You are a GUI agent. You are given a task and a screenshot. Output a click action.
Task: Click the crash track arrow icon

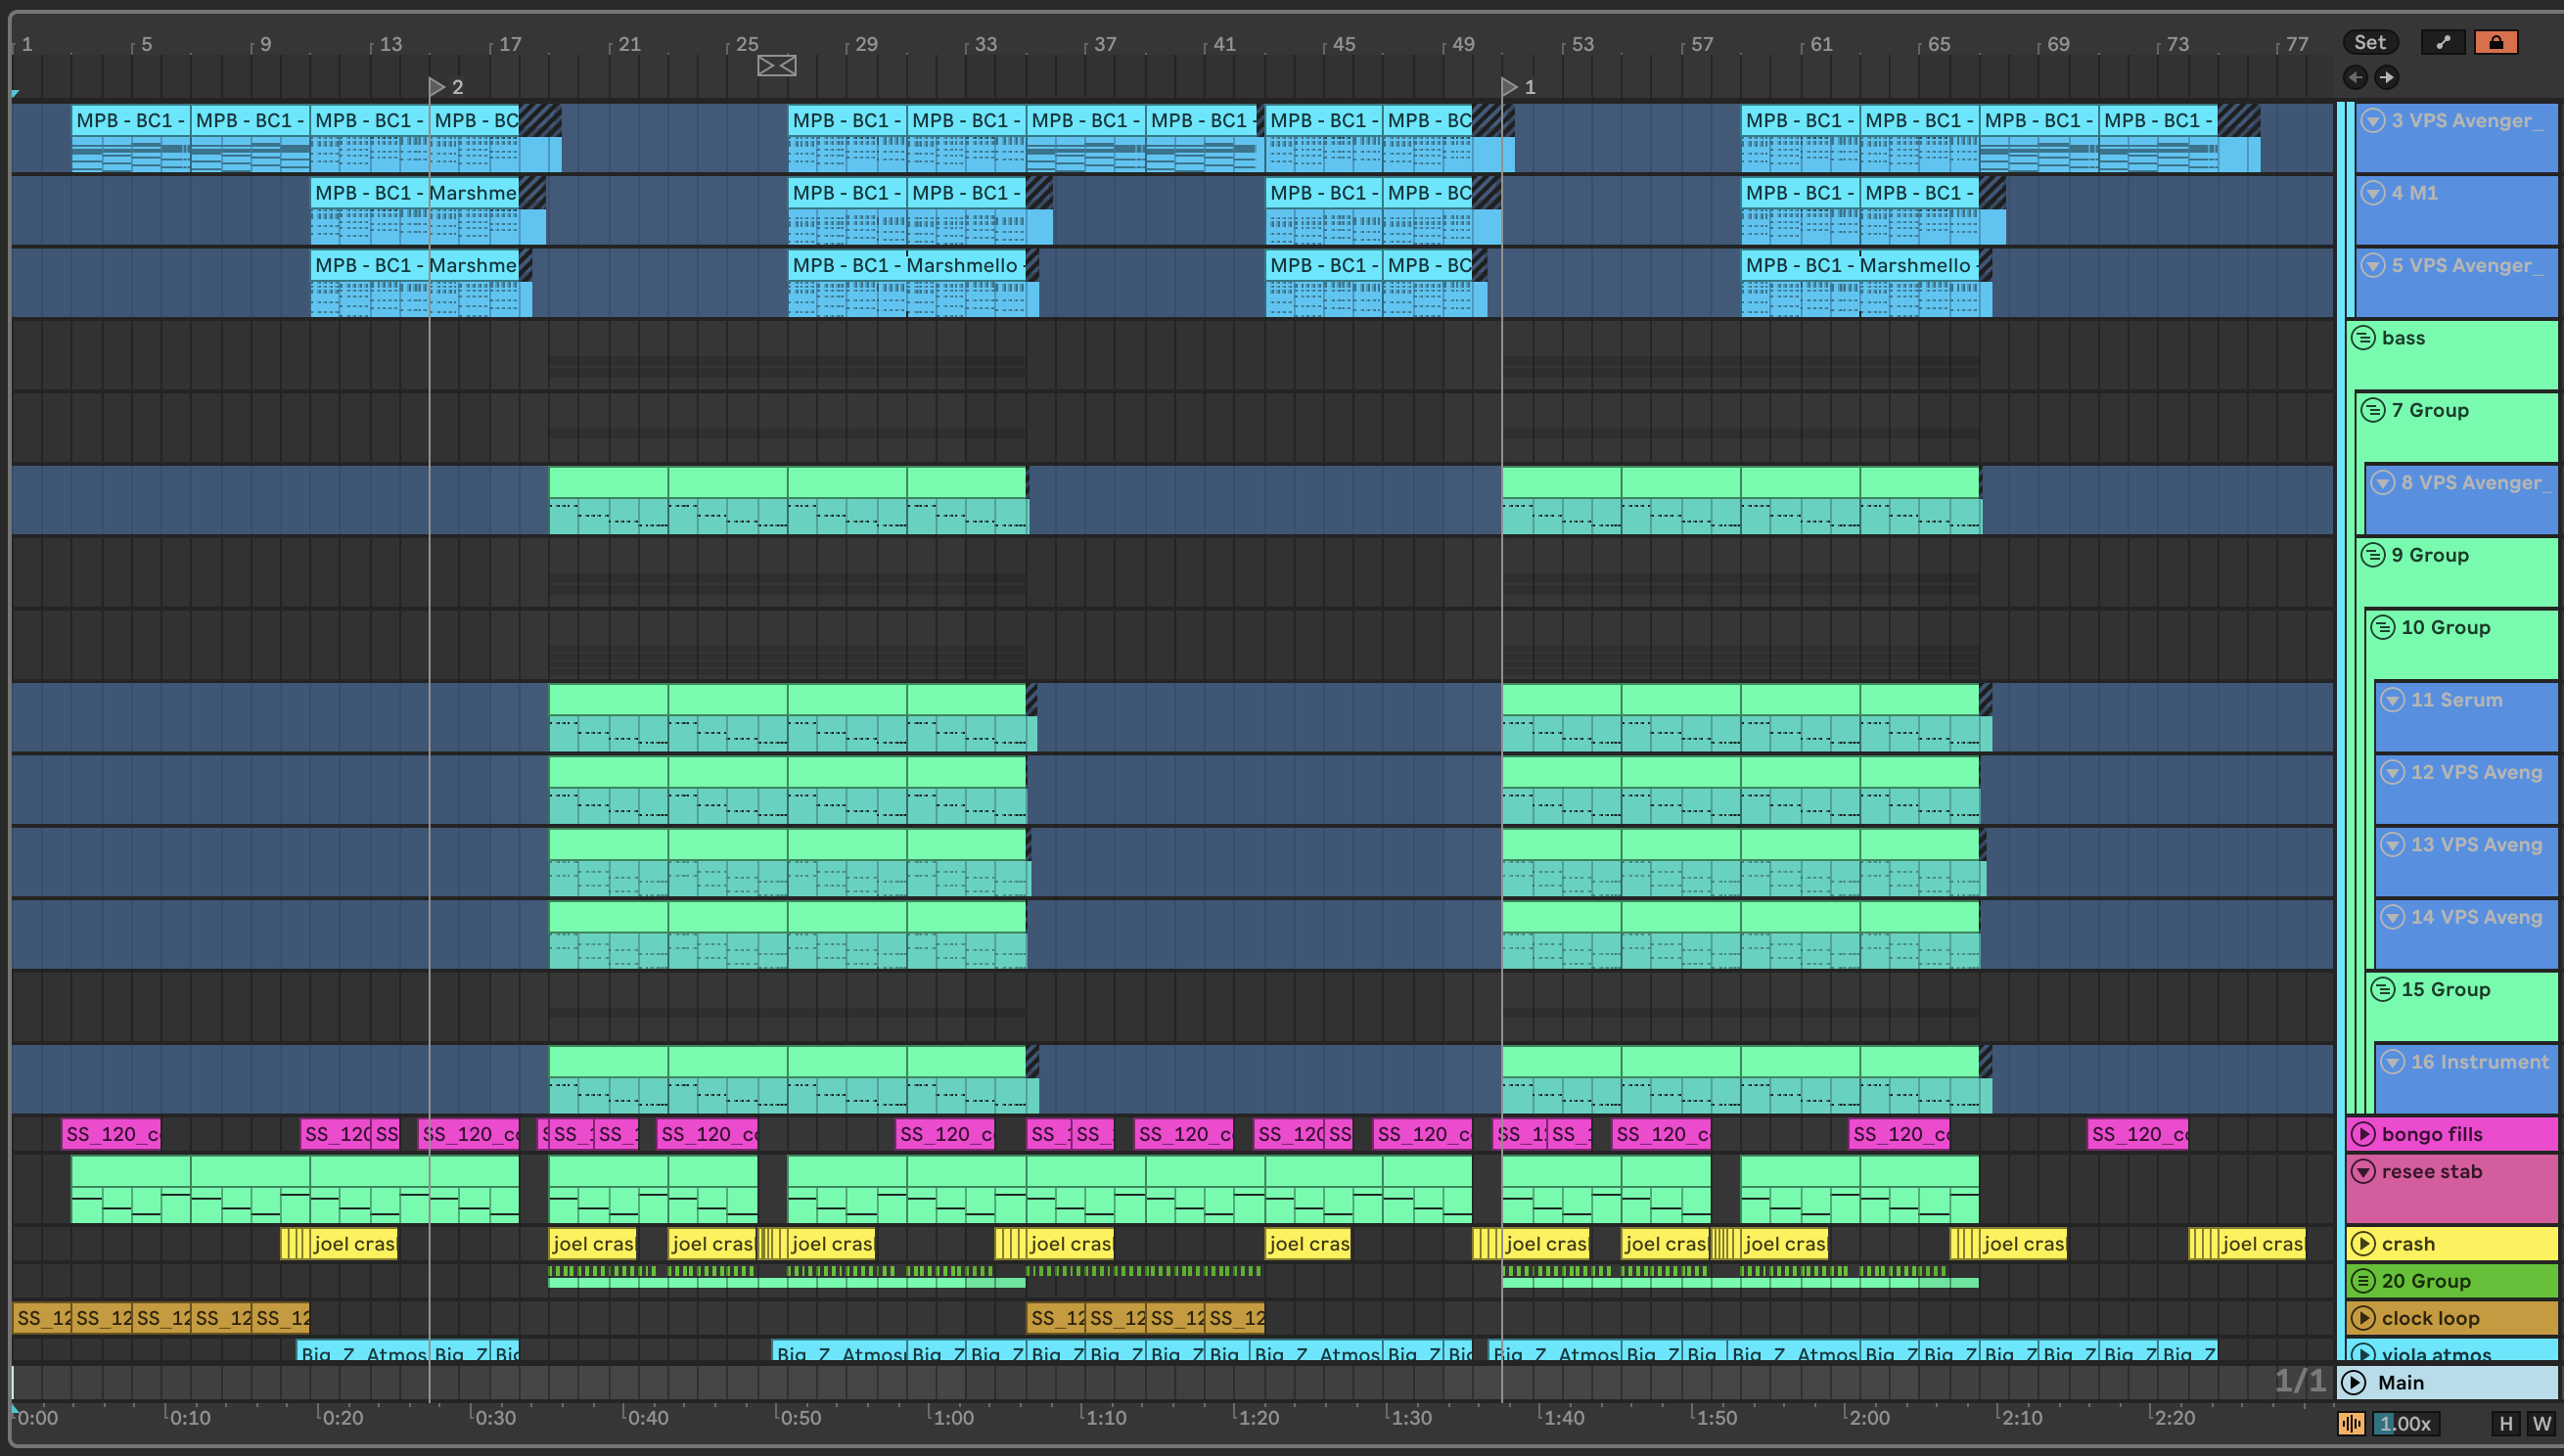[2363, 1244]
